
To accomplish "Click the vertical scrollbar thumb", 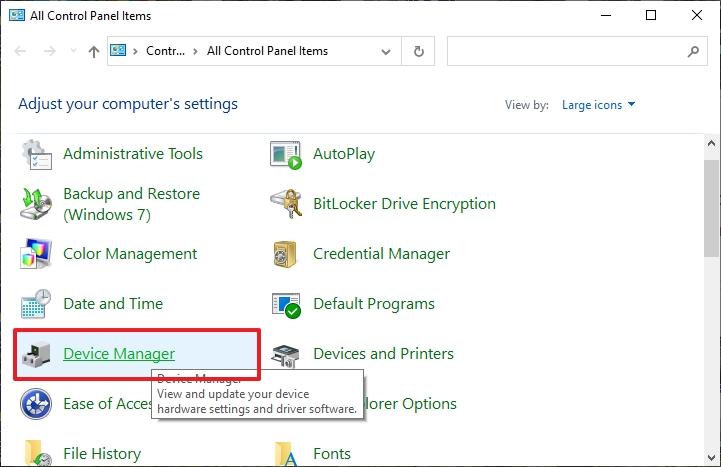I will click(x=712, y=208).
